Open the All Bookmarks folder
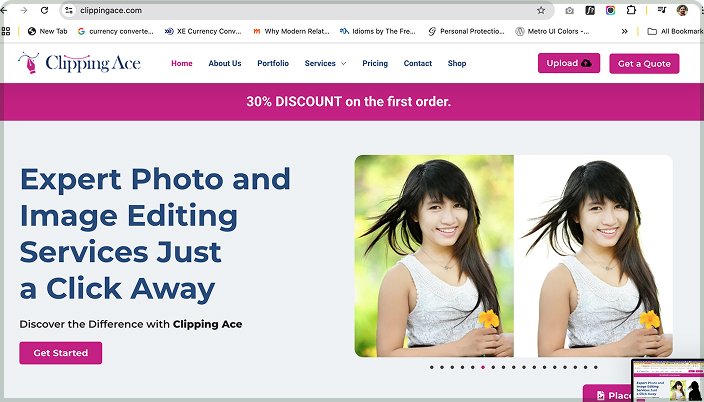The height and width of the screenshot is (402, 704). (675, 31)
